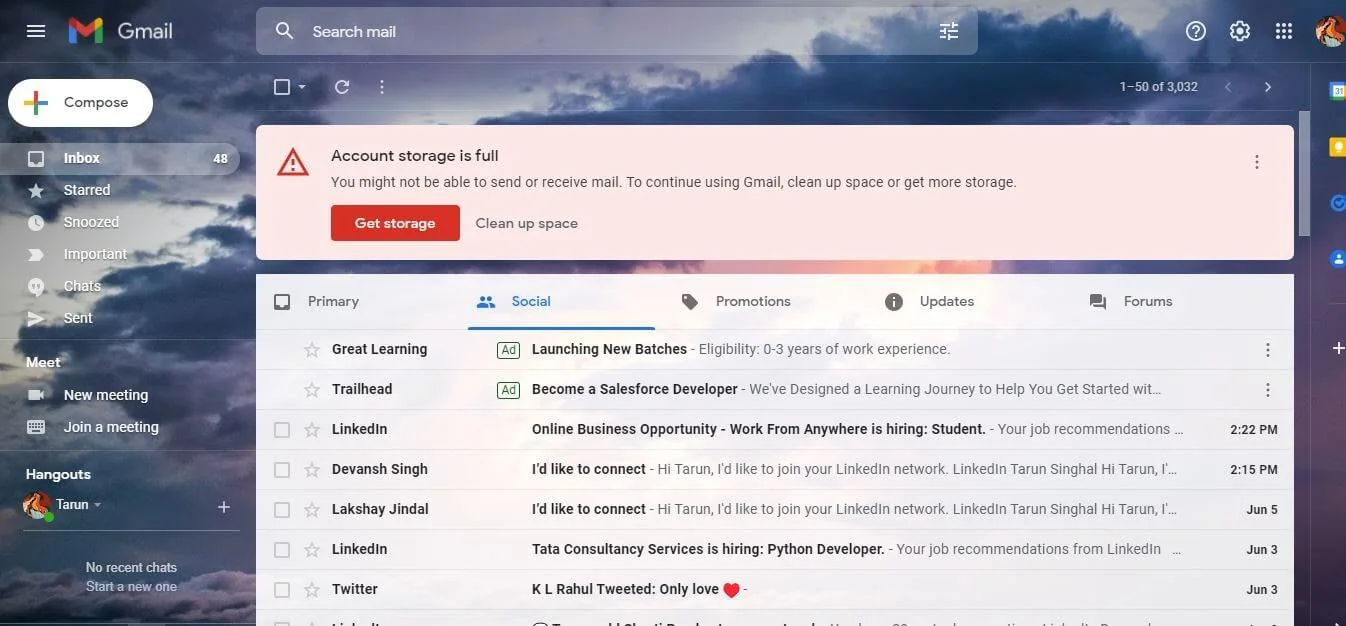Star the Twitter email

point(312,589)
